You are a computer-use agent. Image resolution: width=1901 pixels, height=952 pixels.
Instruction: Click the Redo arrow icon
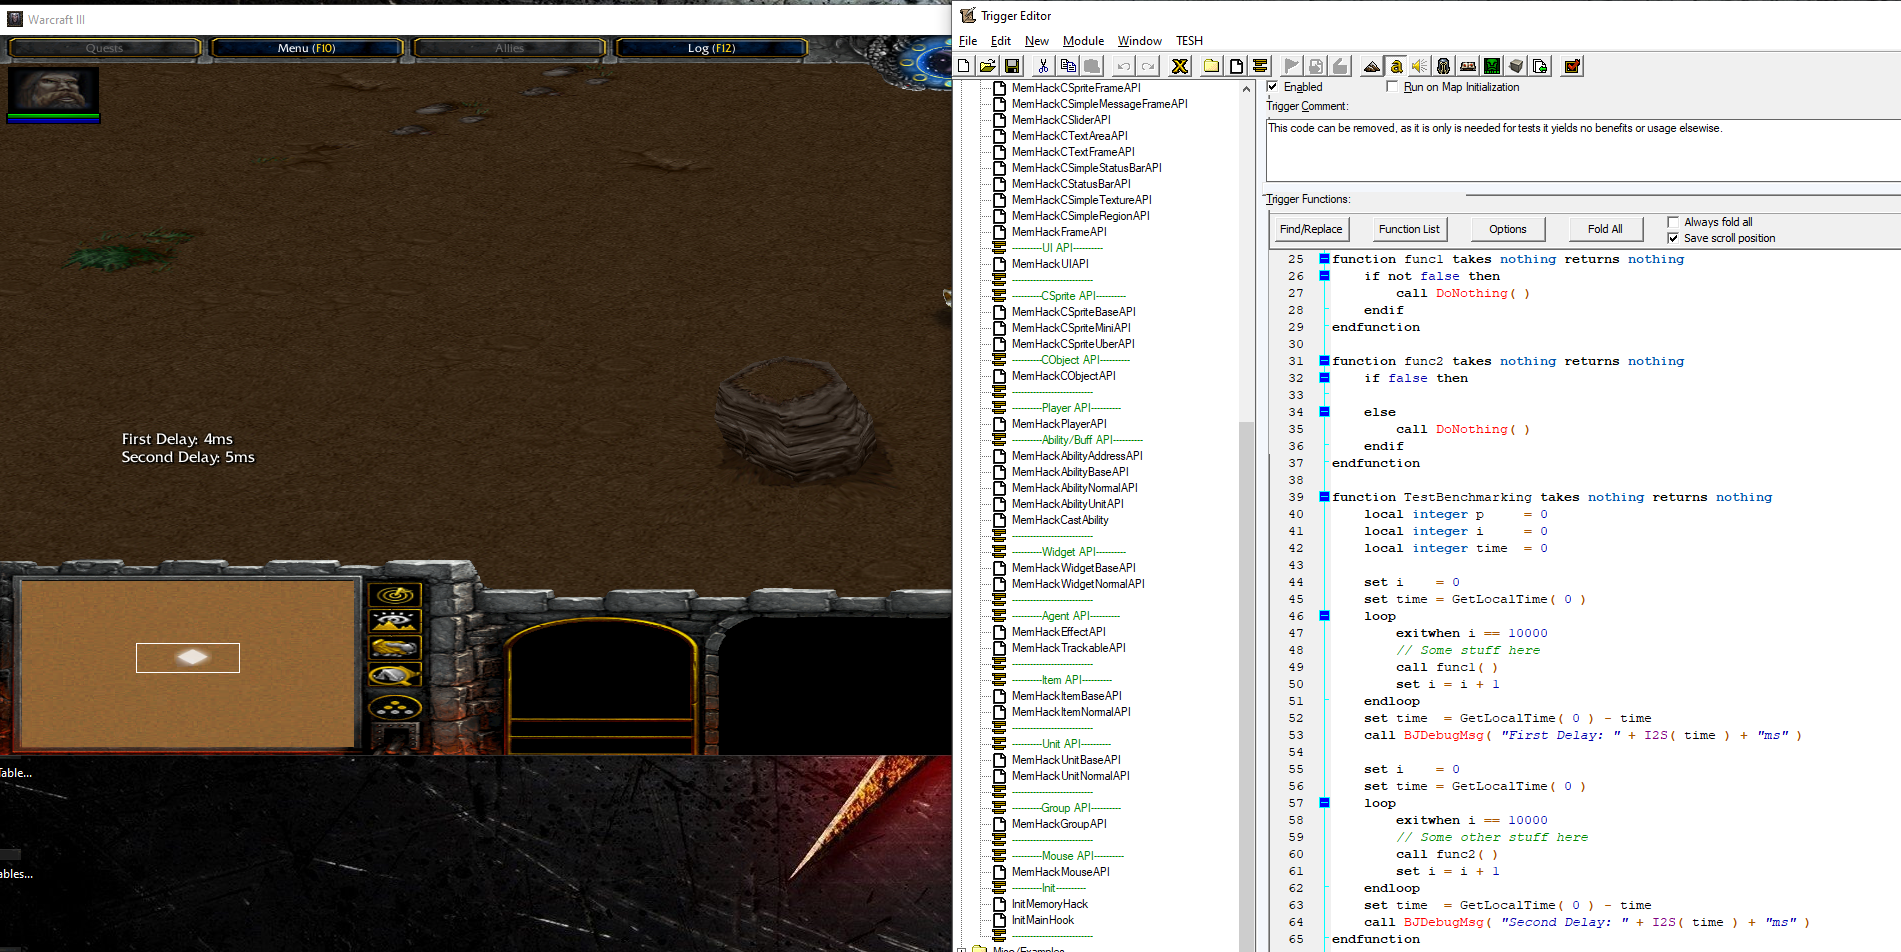pyautogui.click(x=1148, y=66)
